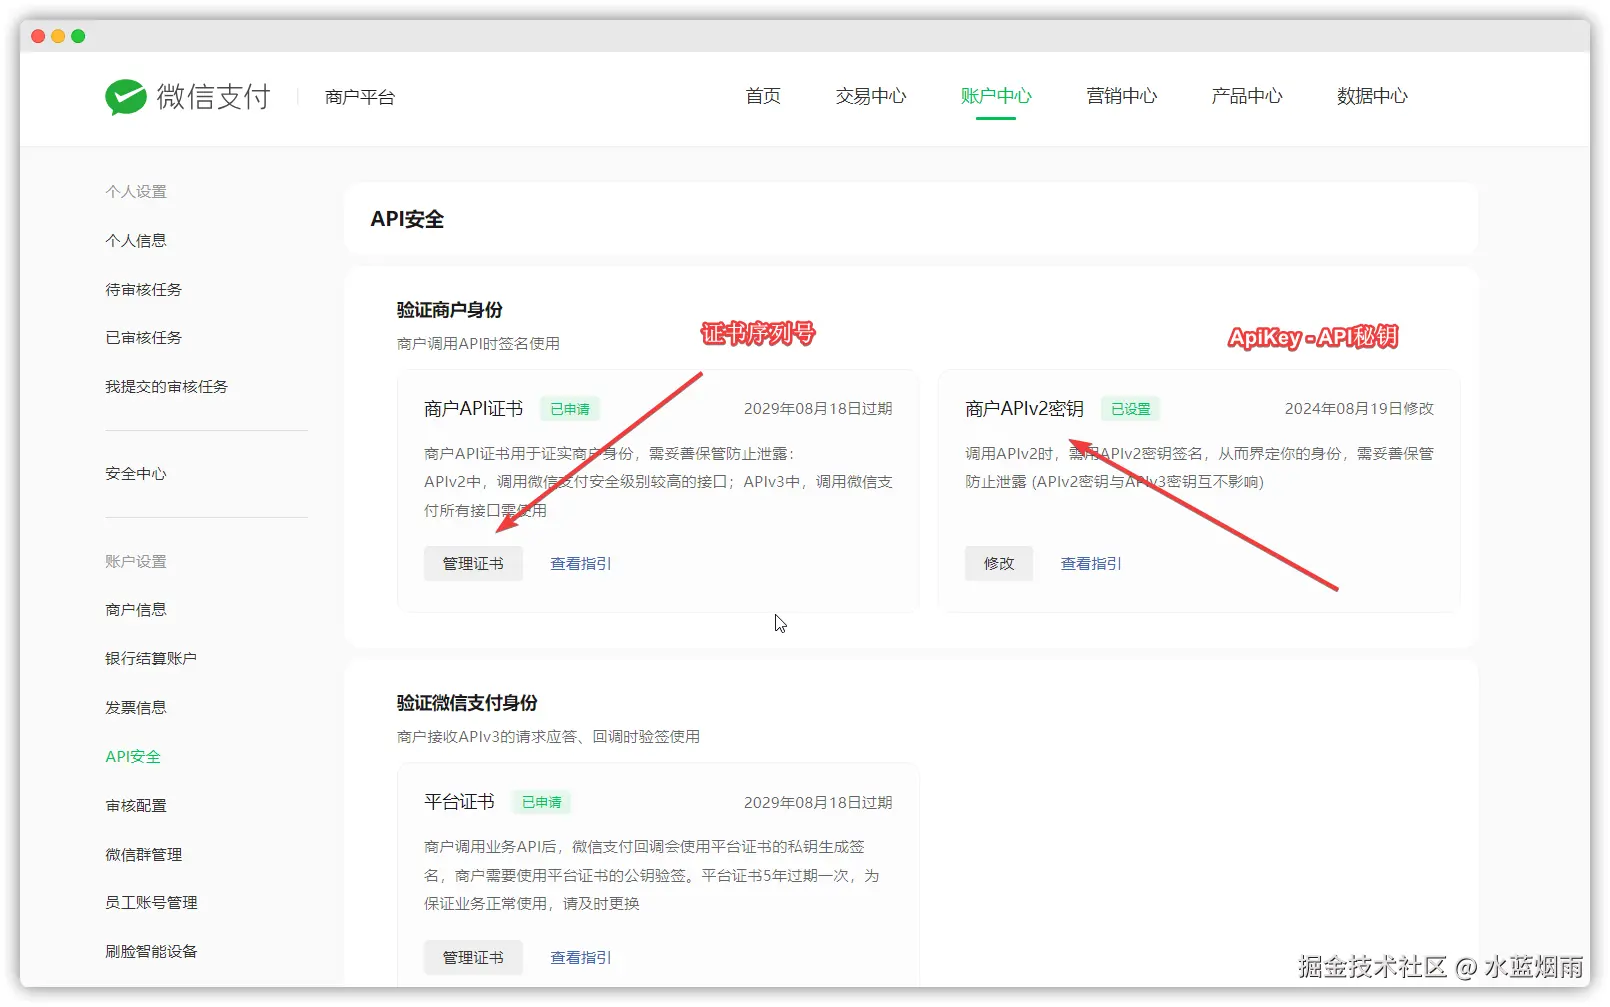The image size is (1610, 1007).
Task: Go to 员工账号管理 in sidebar
Action: coord(151,903)
